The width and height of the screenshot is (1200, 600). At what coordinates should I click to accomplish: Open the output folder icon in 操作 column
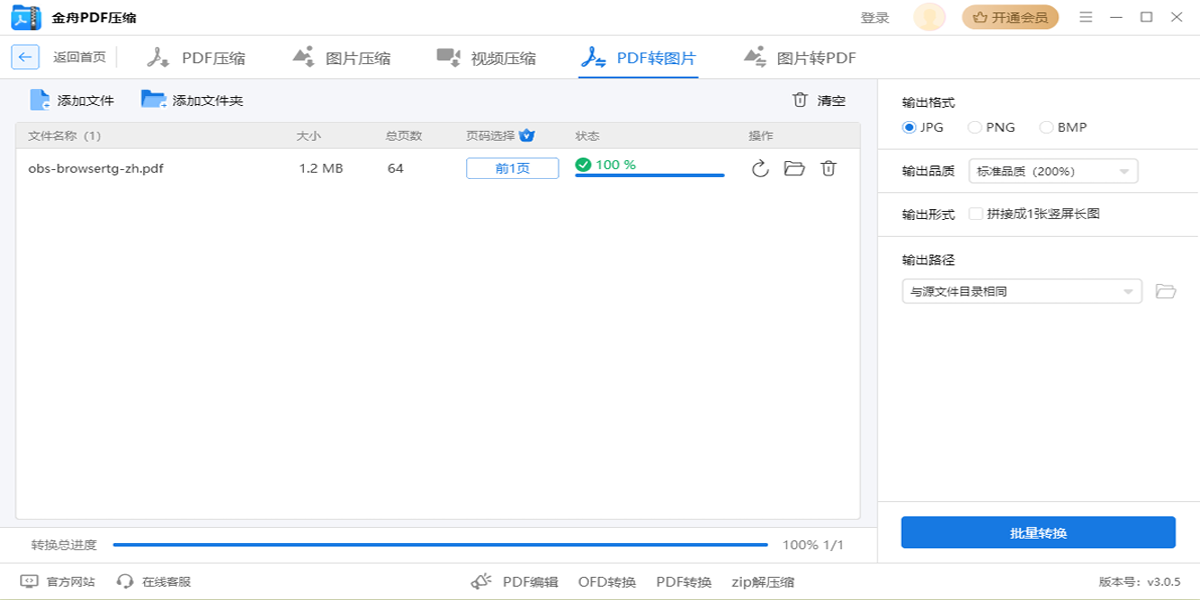click(x=793, y=168)
